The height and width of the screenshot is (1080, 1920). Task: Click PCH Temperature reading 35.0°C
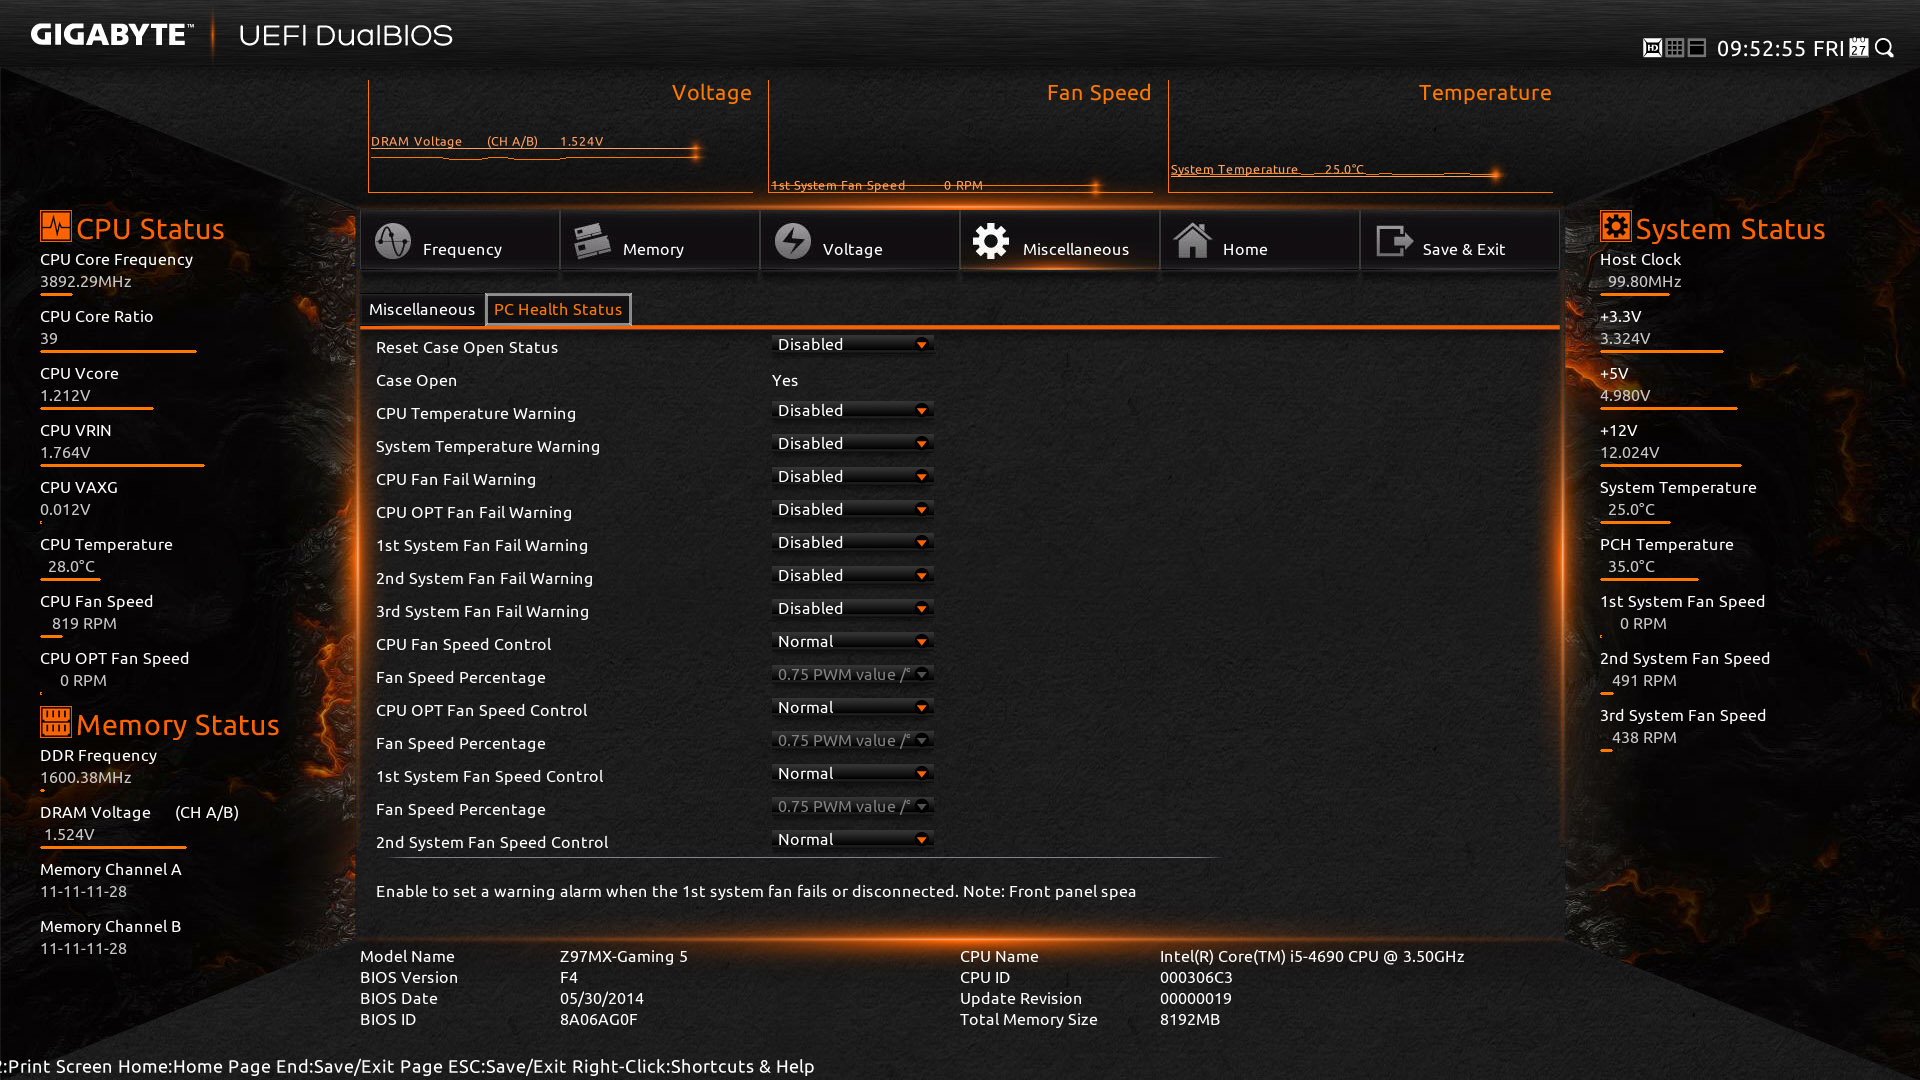(1631, 566)
